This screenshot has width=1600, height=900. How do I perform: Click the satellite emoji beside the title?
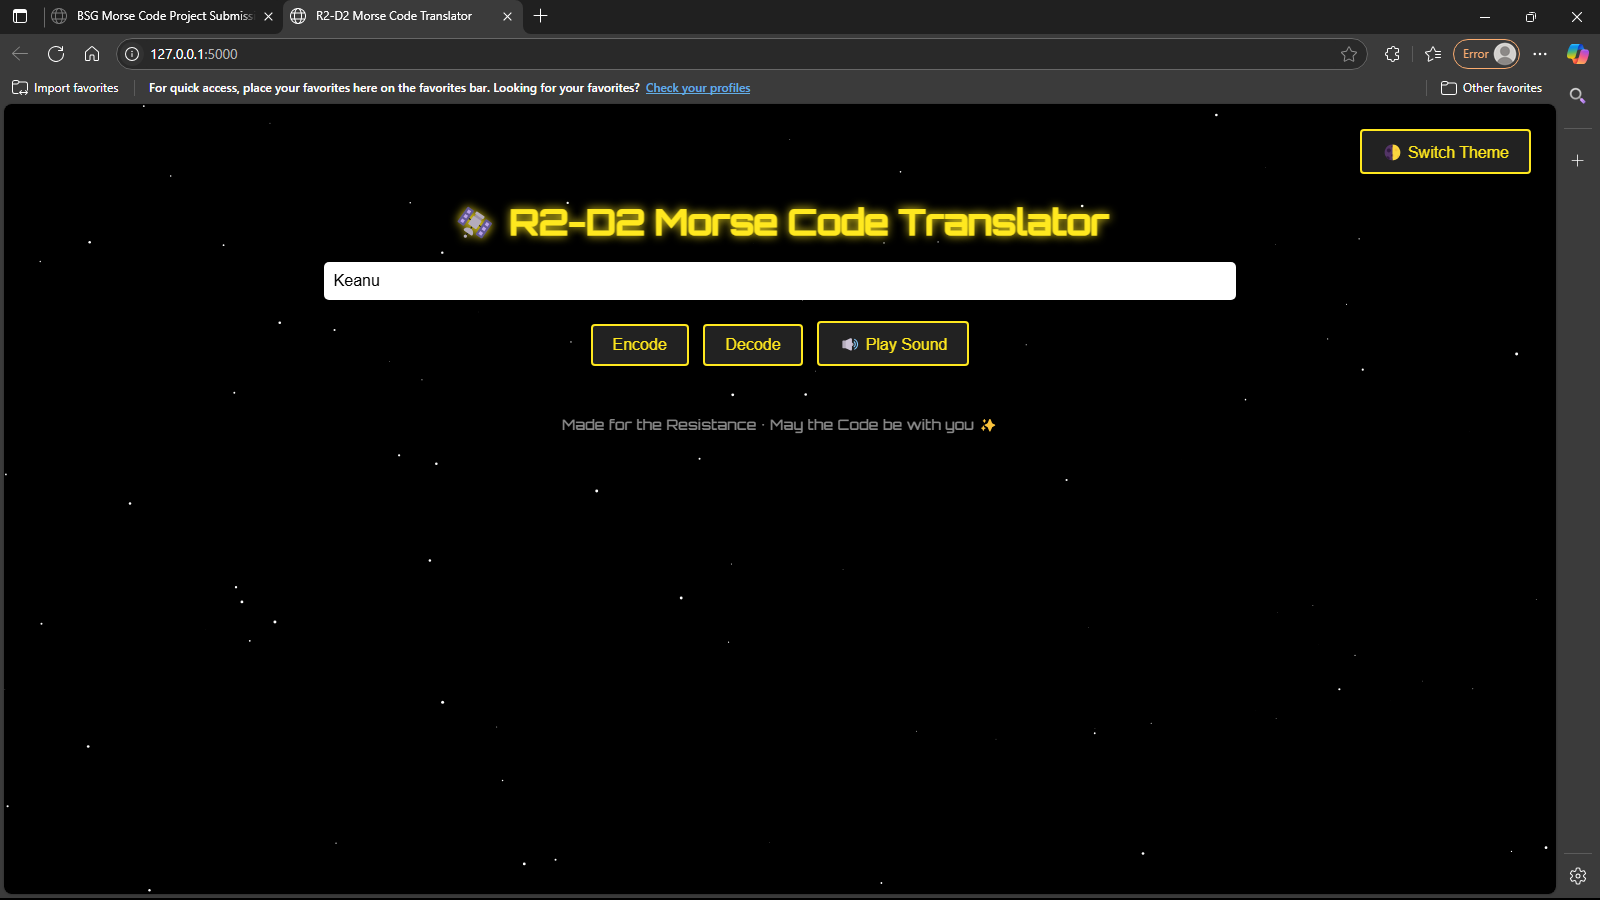[x=475, y=222]
